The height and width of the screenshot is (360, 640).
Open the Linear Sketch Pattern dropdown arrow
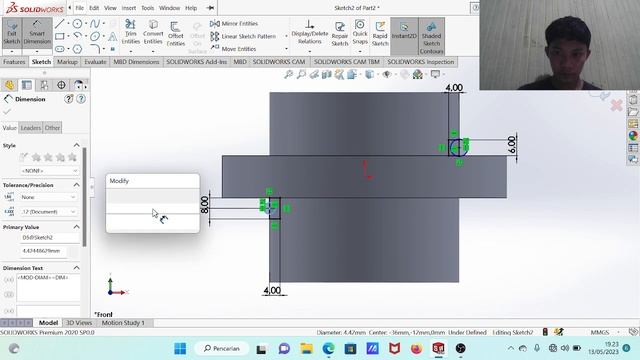(286, 36)
